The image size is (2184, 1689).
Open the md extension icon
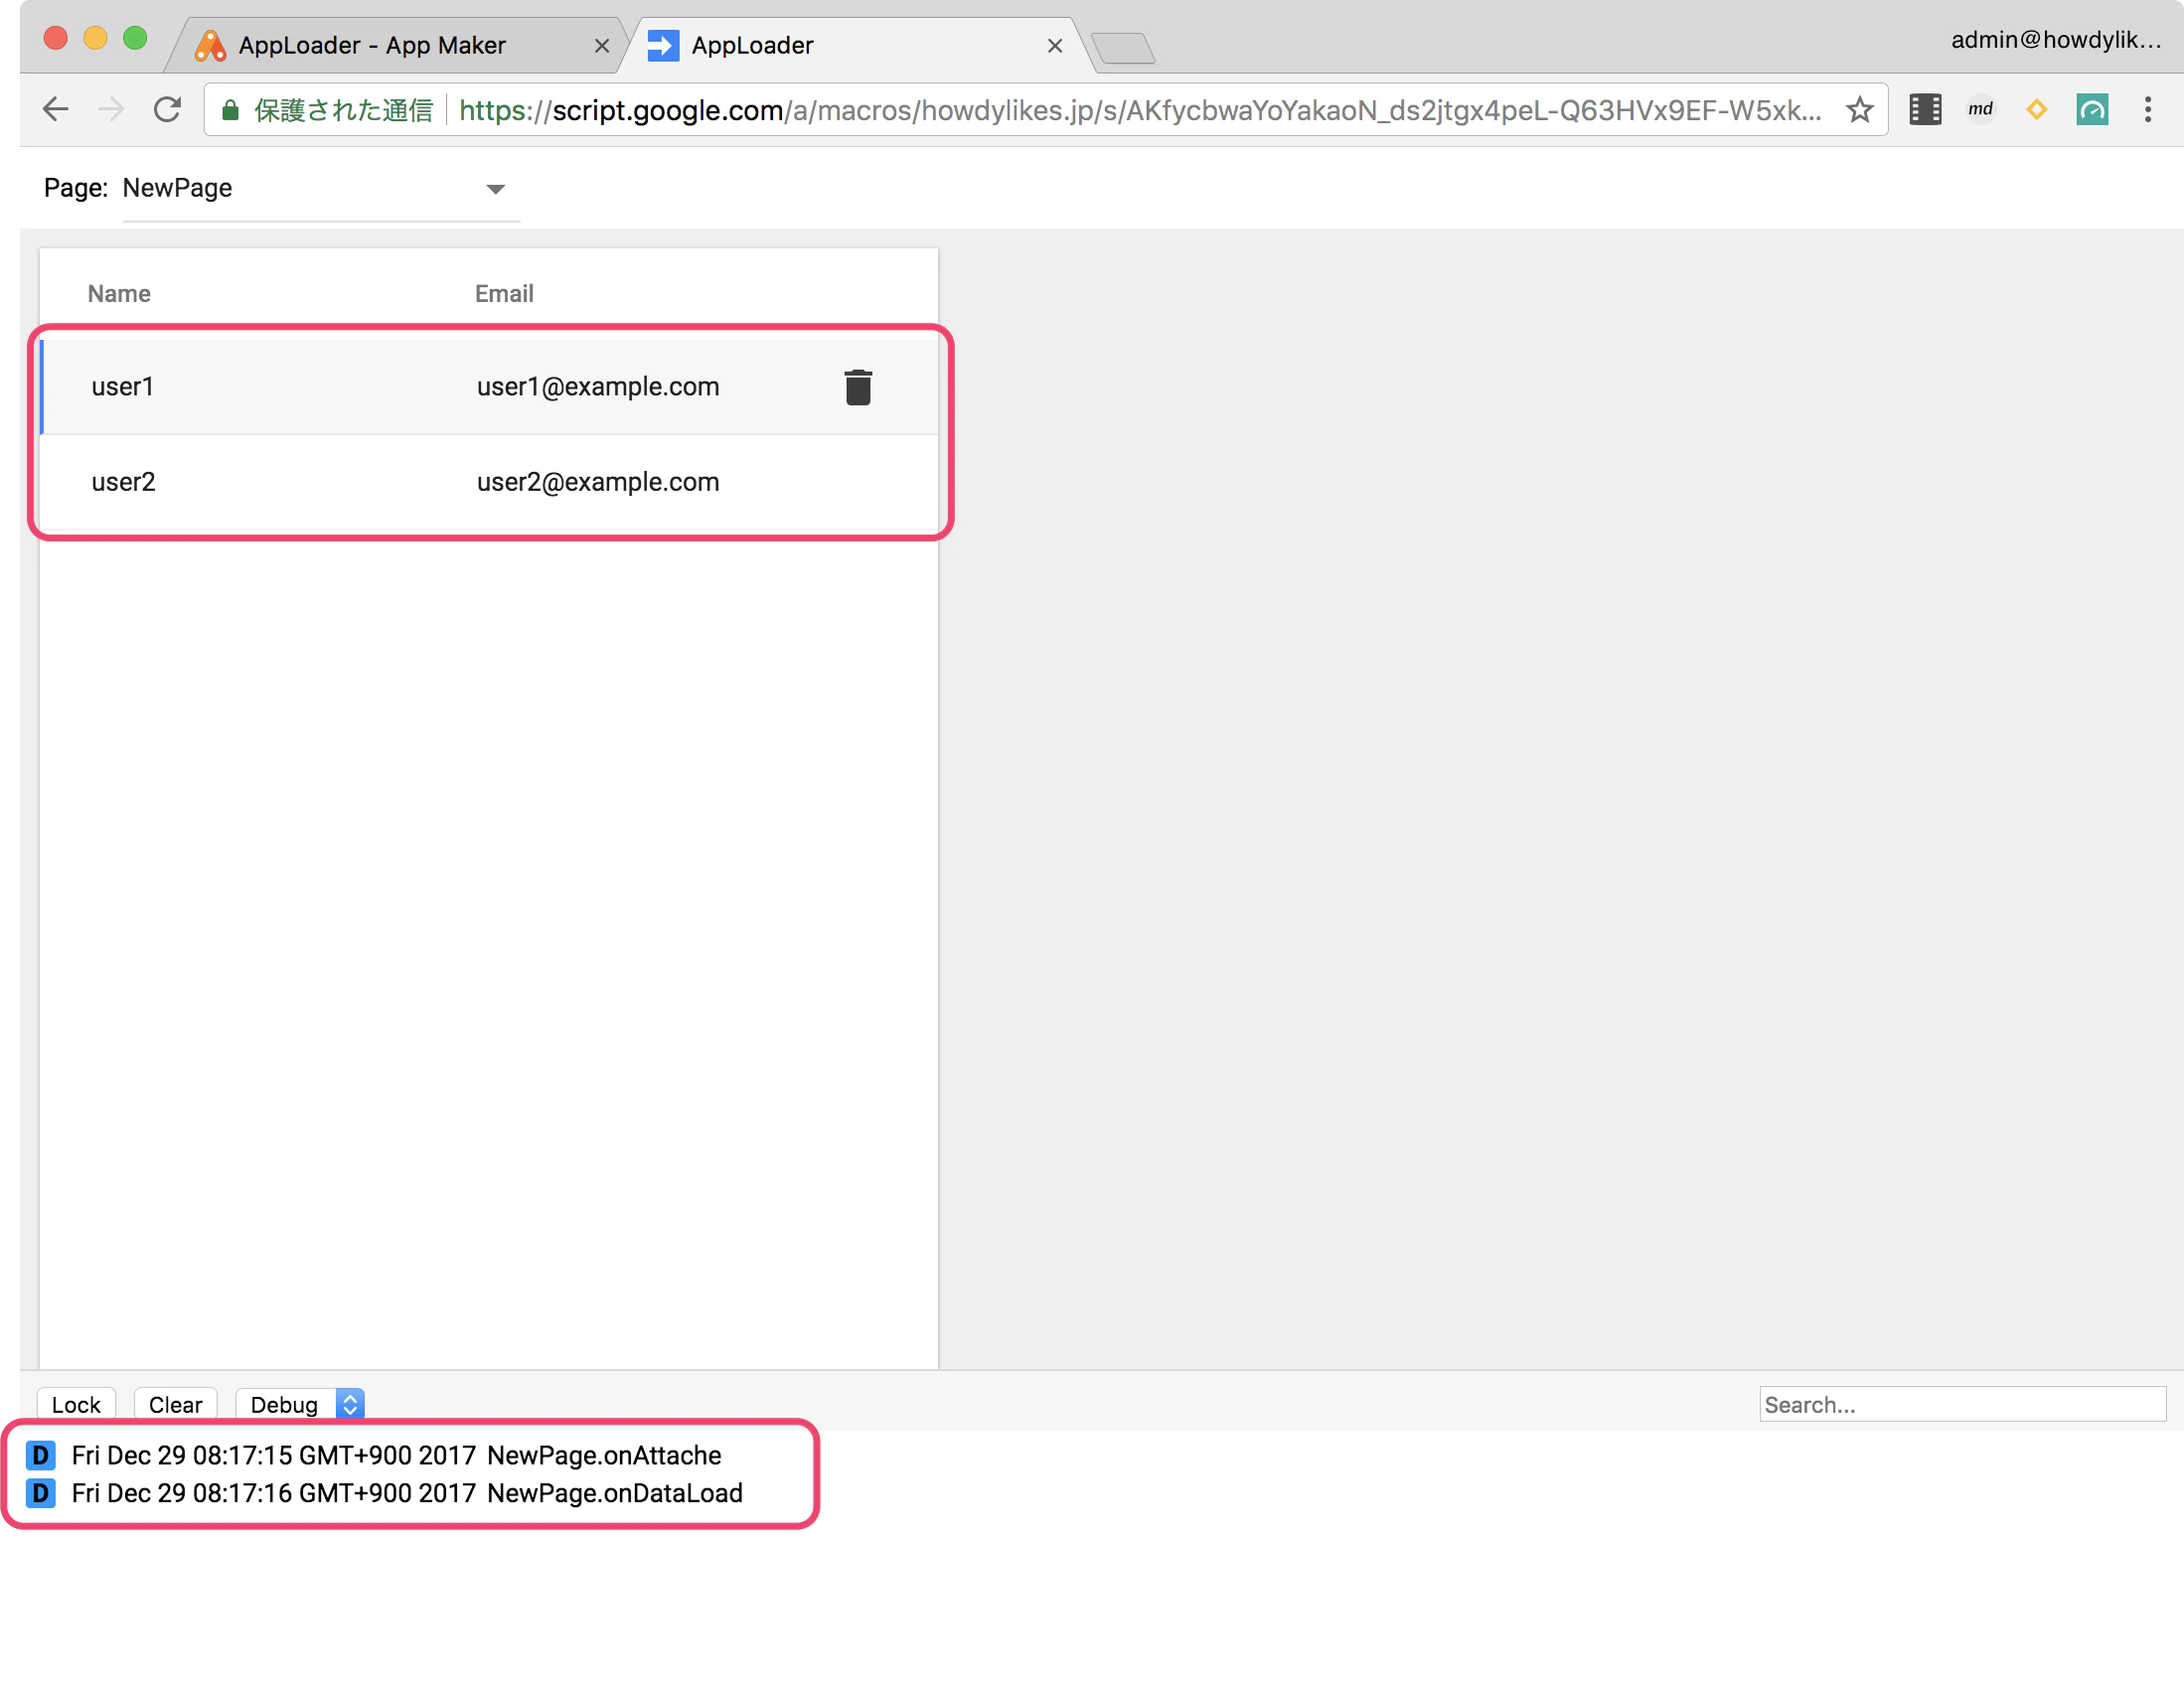point(1980,109)
